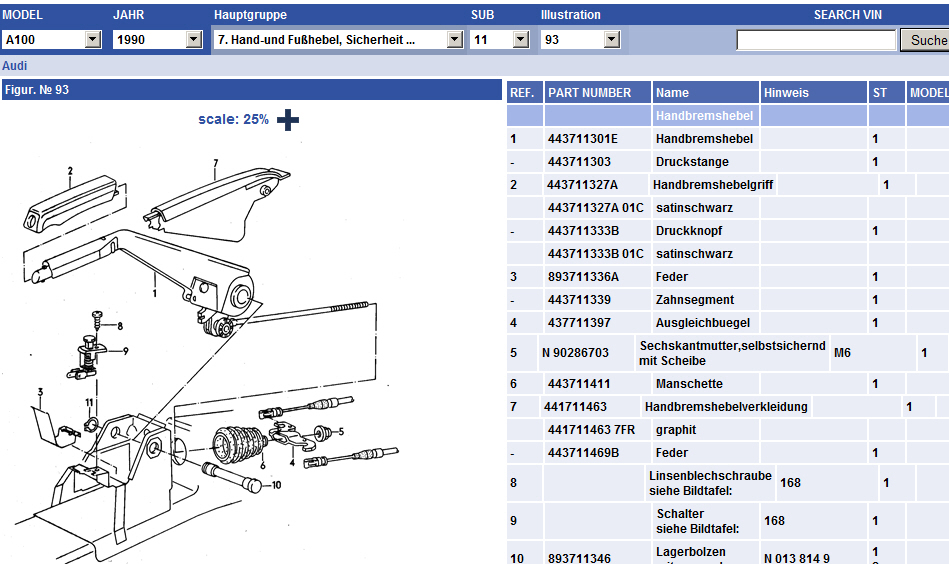Viewport: 949px width, 564px height.
Task: Click the Handbremshebel group header row
Action: click(704, 116)
